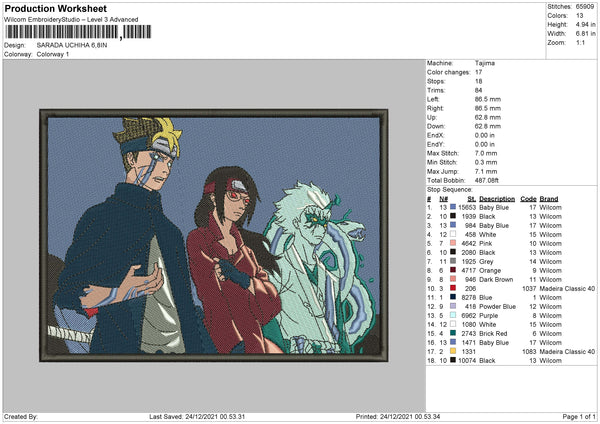Image resolution: width=600 pixels, height=424 pixels.
Task: Click the dark Blue swatch in stop 11
Action: pyautogui.click(x=453, y=297)
